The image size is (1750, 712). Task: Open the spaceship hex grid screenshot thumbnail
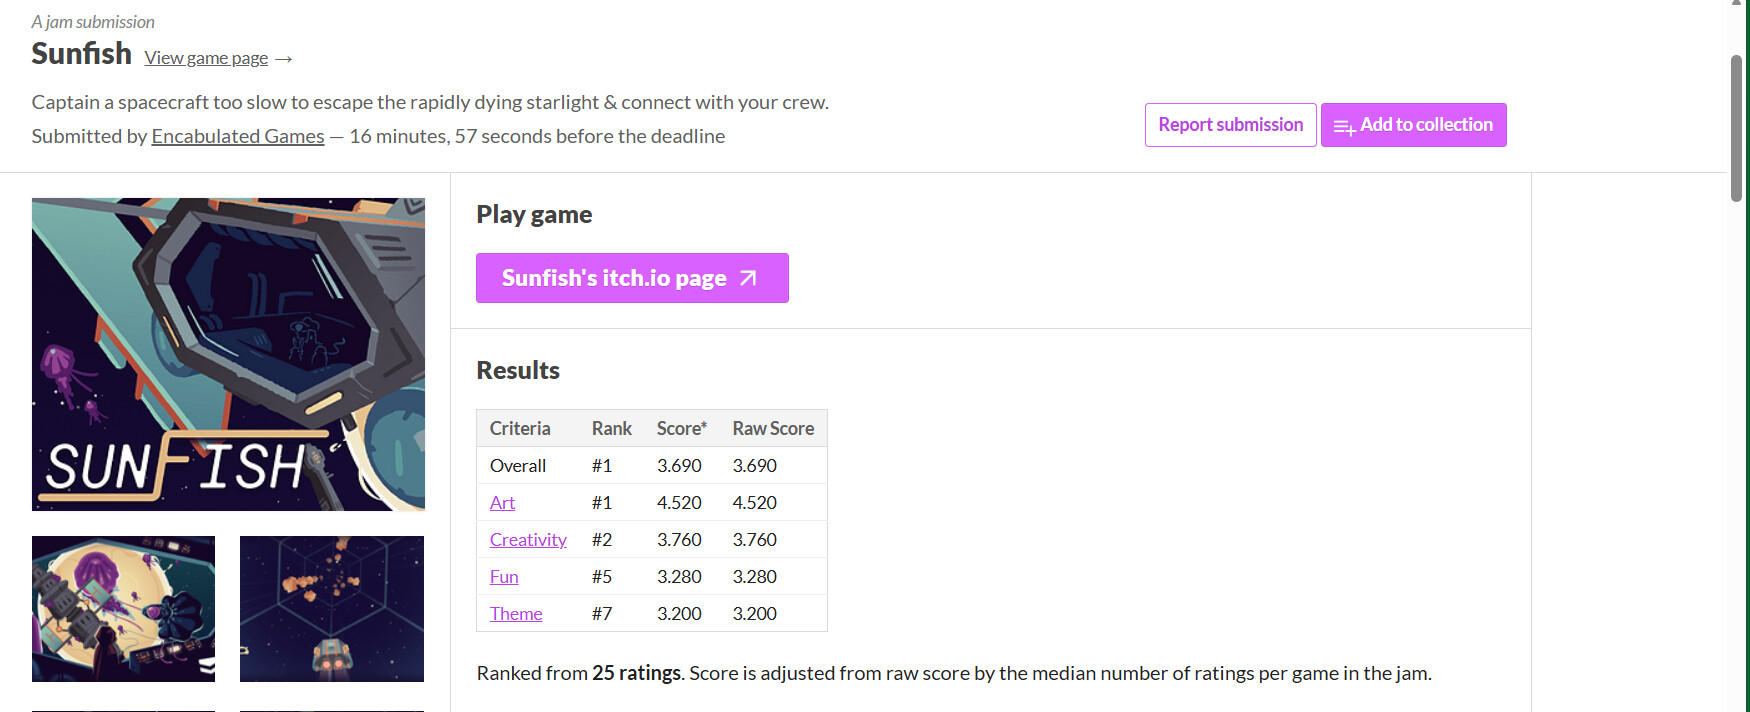tap(332, 609)
